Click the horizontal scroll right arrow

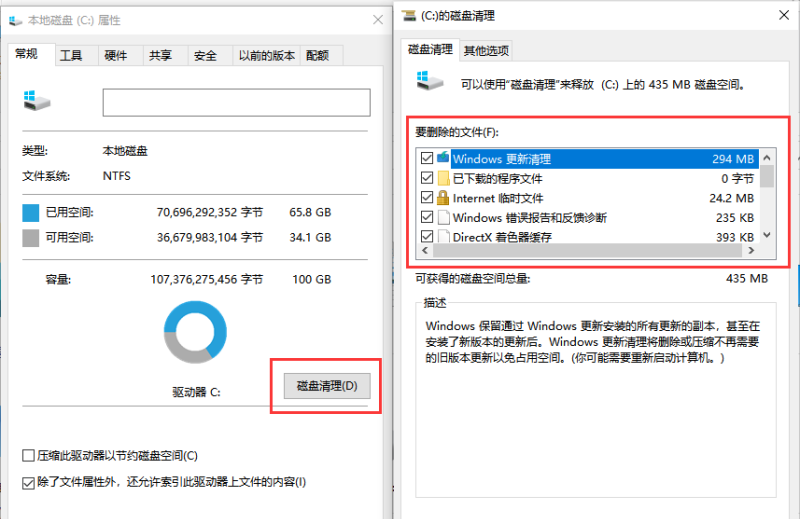(751, 250)
